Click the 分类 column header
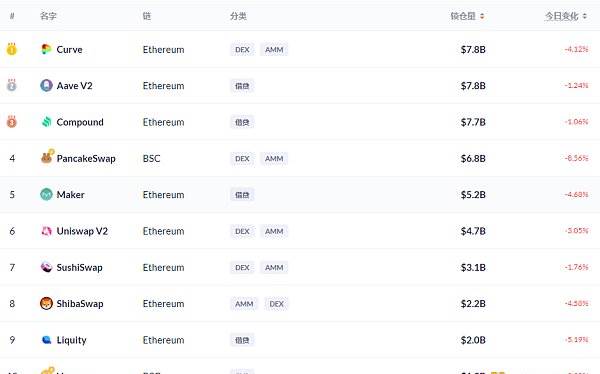600x374 pixels. click(238, 16)
